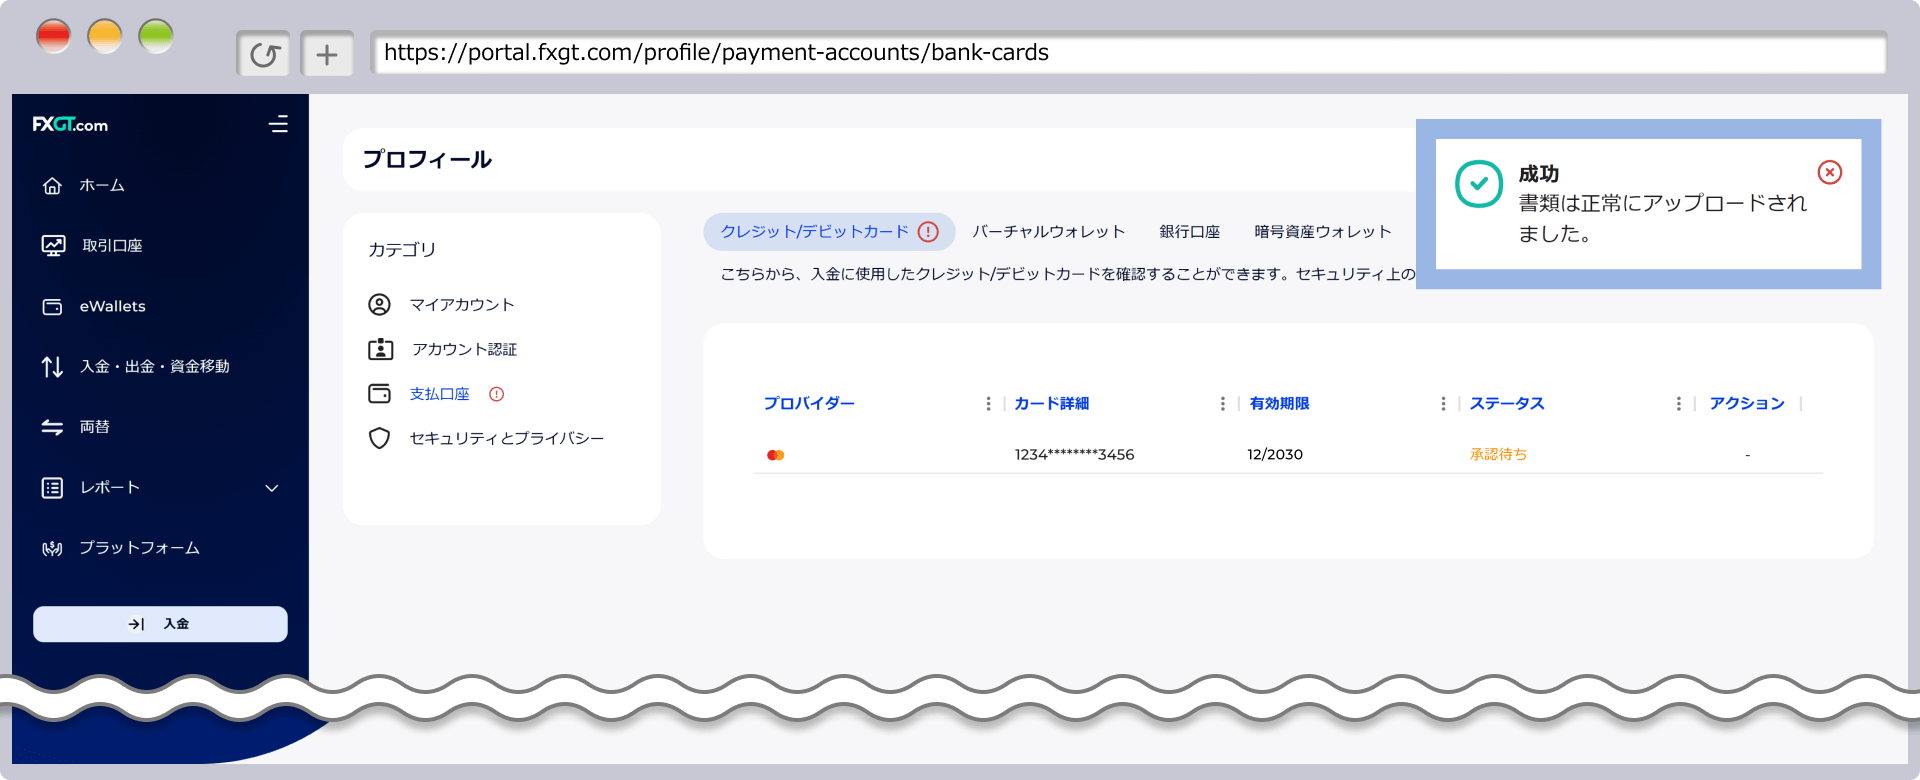Switch to バーチャルウォレット tab
Image resolution: width=1920 pixels, height=780 pixels.
pos(1049,232)
